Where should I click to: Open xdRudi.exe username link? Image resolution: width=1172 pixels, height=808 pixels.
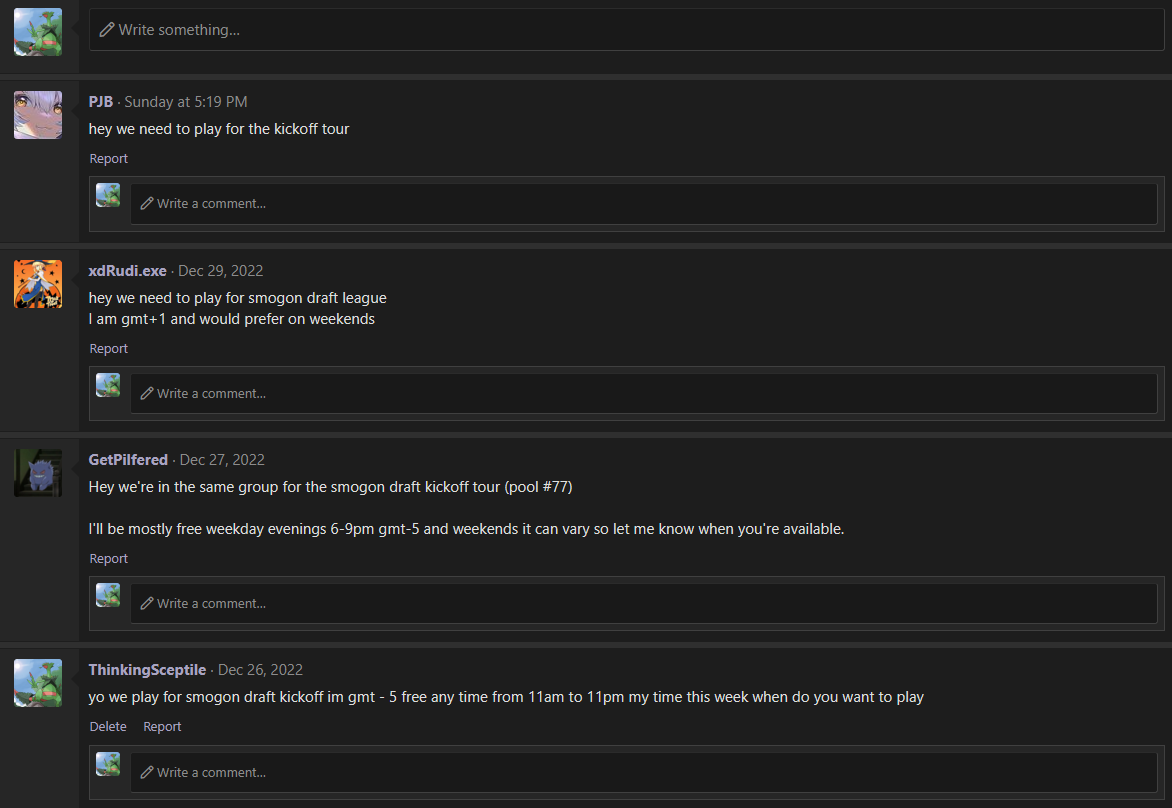pyautogui.click(x=128, y=271)
